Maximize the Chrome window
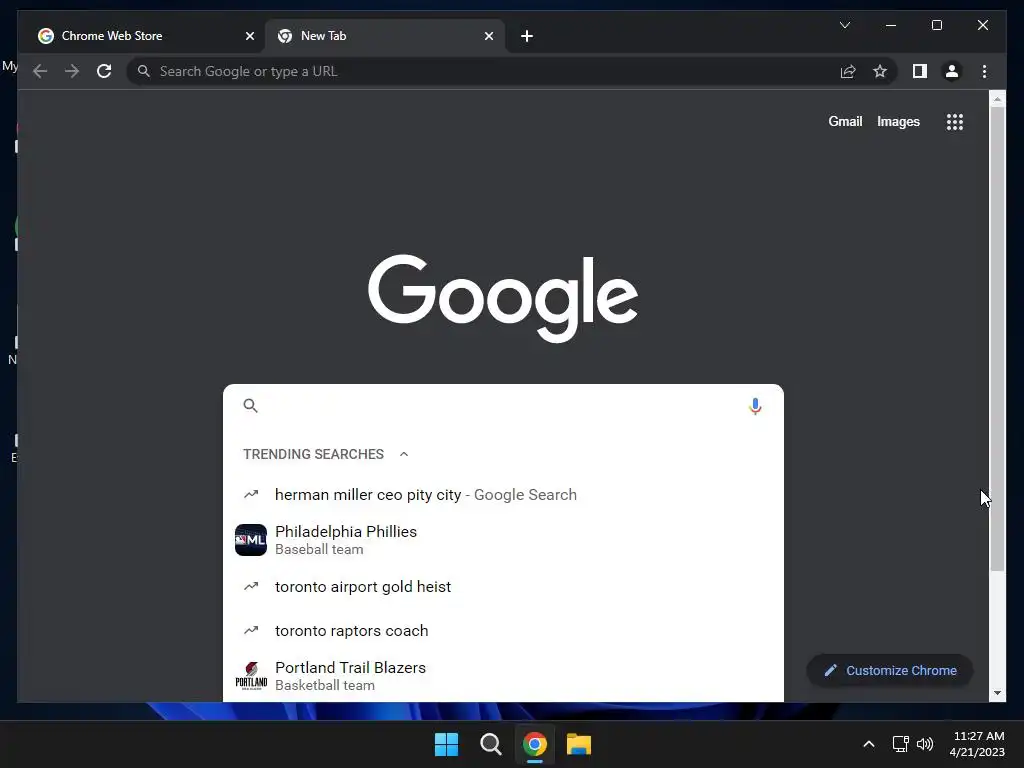 point(936,25)
